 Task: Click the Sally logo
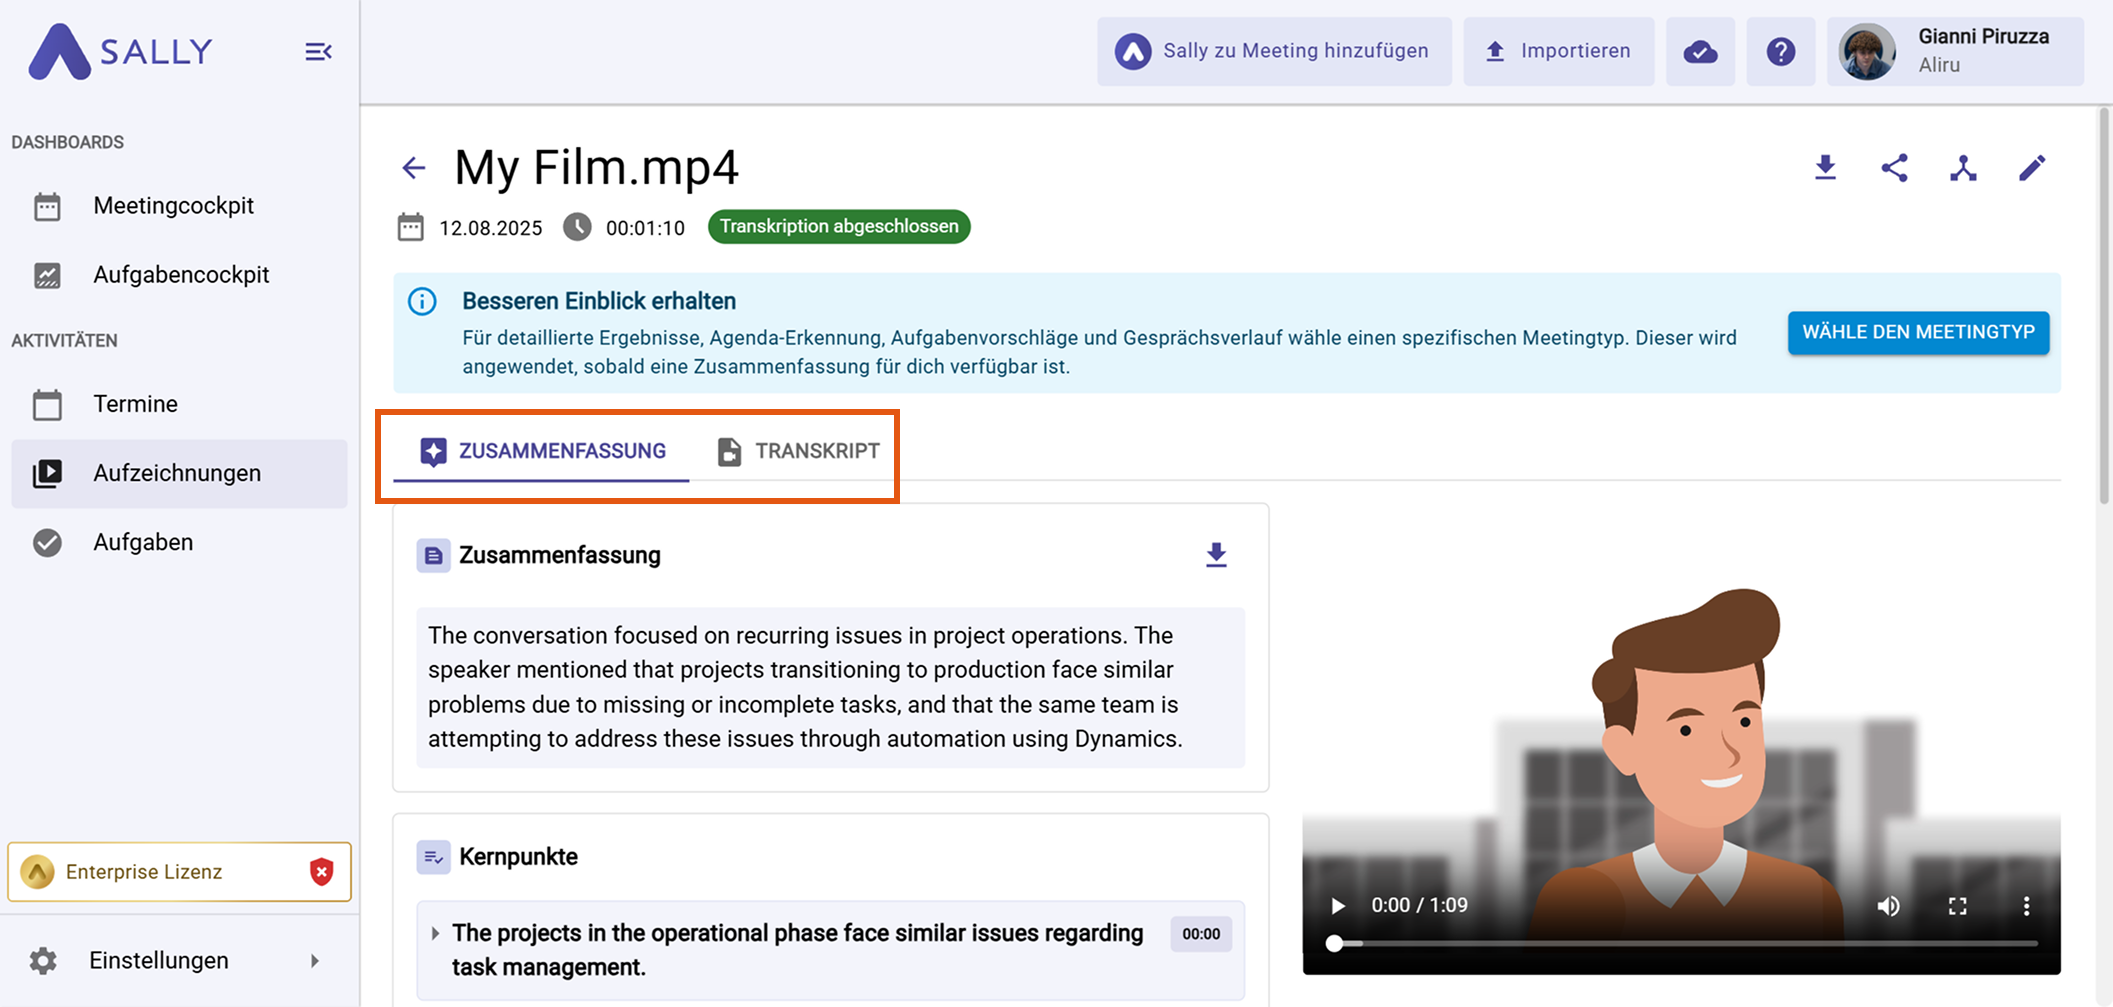[121, 51]
